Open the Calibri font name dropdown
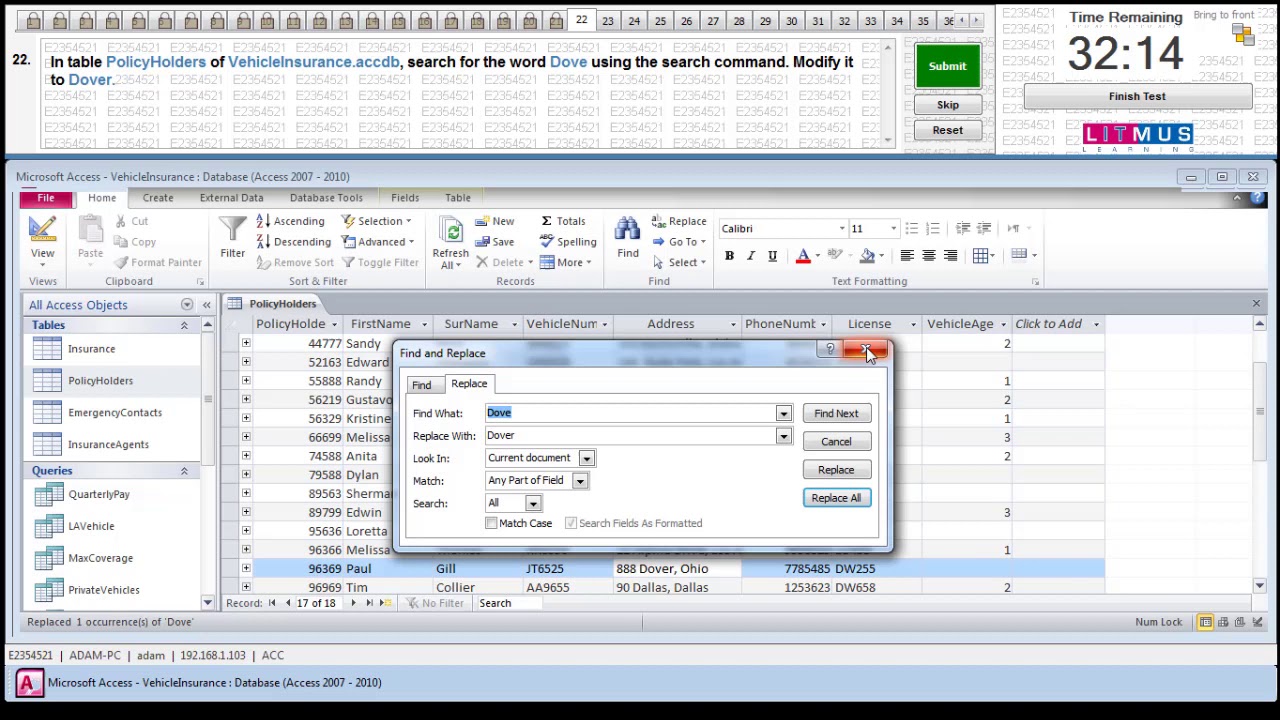This screenshot has width=1280, height=720. click(x=841, y=229)
